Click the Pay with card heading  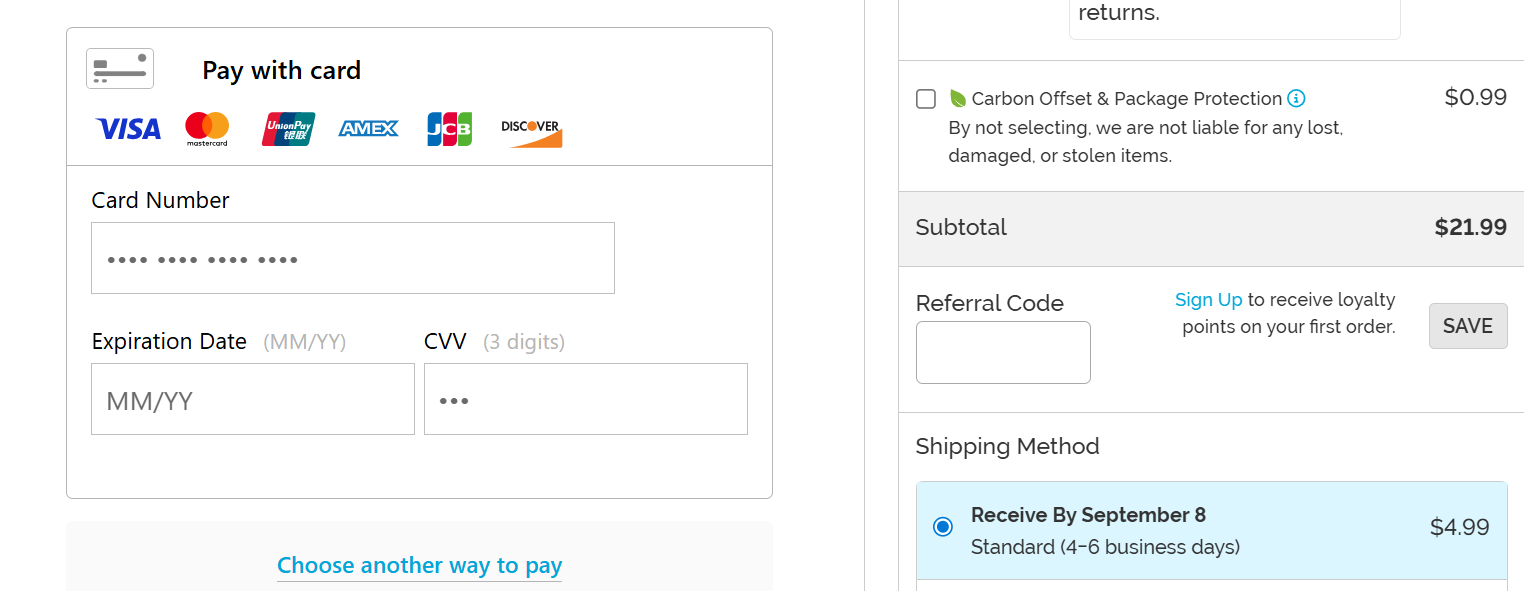point(281,70)
